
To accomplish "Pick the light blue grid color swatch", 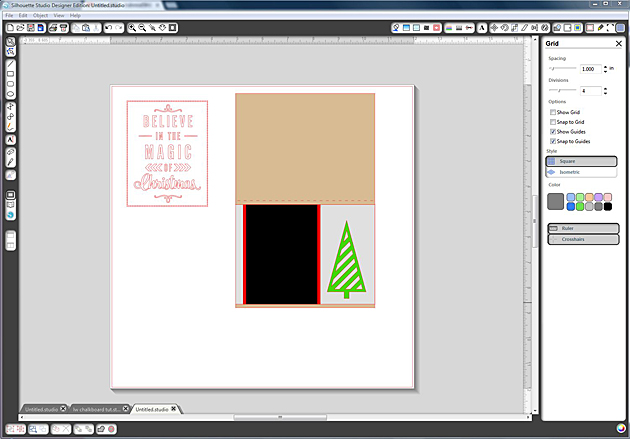I will tap(571, 197).
